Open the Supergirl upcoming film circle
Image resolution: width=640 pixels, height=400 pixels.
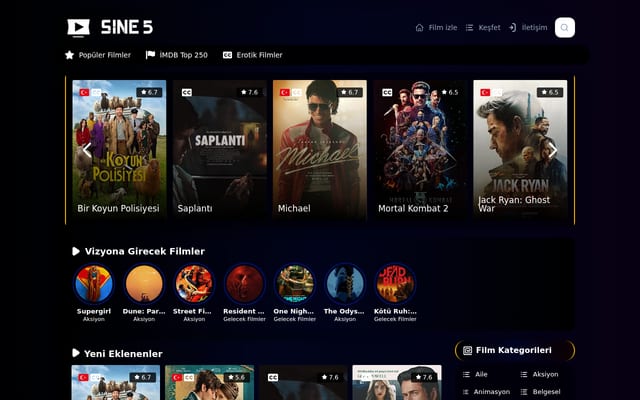[x=94, y=284]
